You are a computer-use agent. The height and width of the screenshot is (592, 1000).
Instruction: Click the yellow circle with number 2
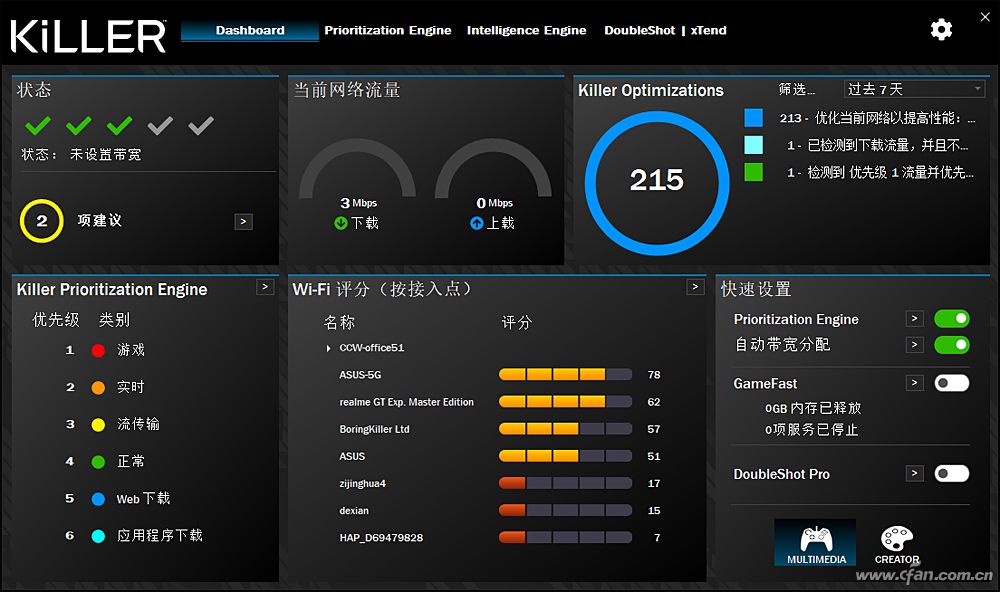pyautogui.click(x=41, y=221)
